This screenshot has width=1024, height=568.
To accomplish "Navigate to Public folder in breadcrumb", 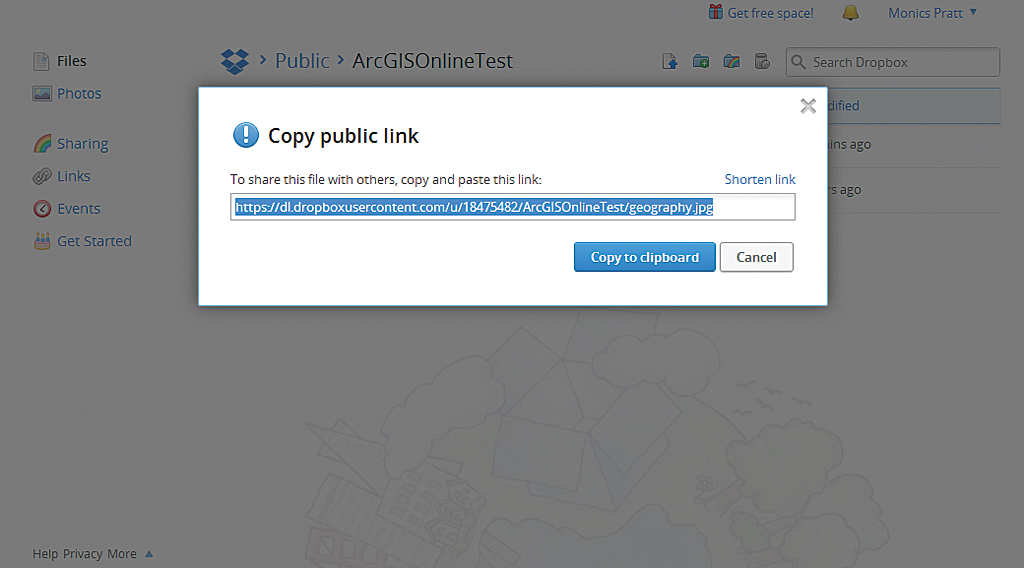I will [x=302, y=61].
